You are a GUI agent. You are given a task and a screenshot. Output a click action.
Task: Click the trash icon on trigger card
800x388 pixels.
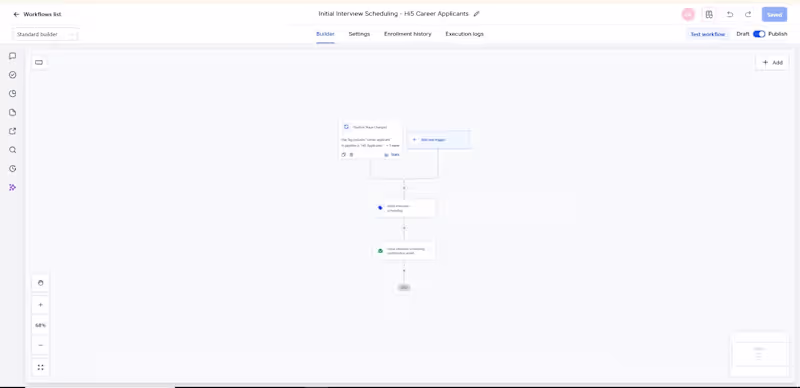pyautogui.click(x=351, y=155)
